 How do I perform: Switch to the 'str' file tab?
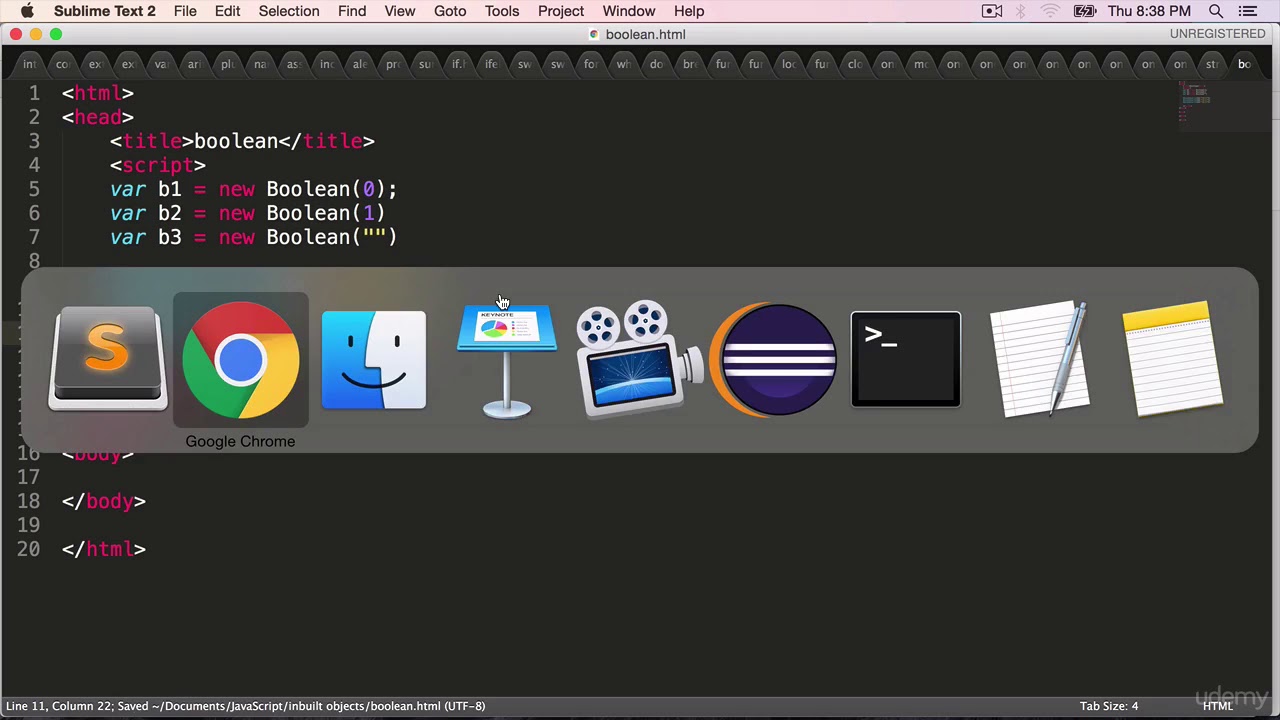point(1211,64)
